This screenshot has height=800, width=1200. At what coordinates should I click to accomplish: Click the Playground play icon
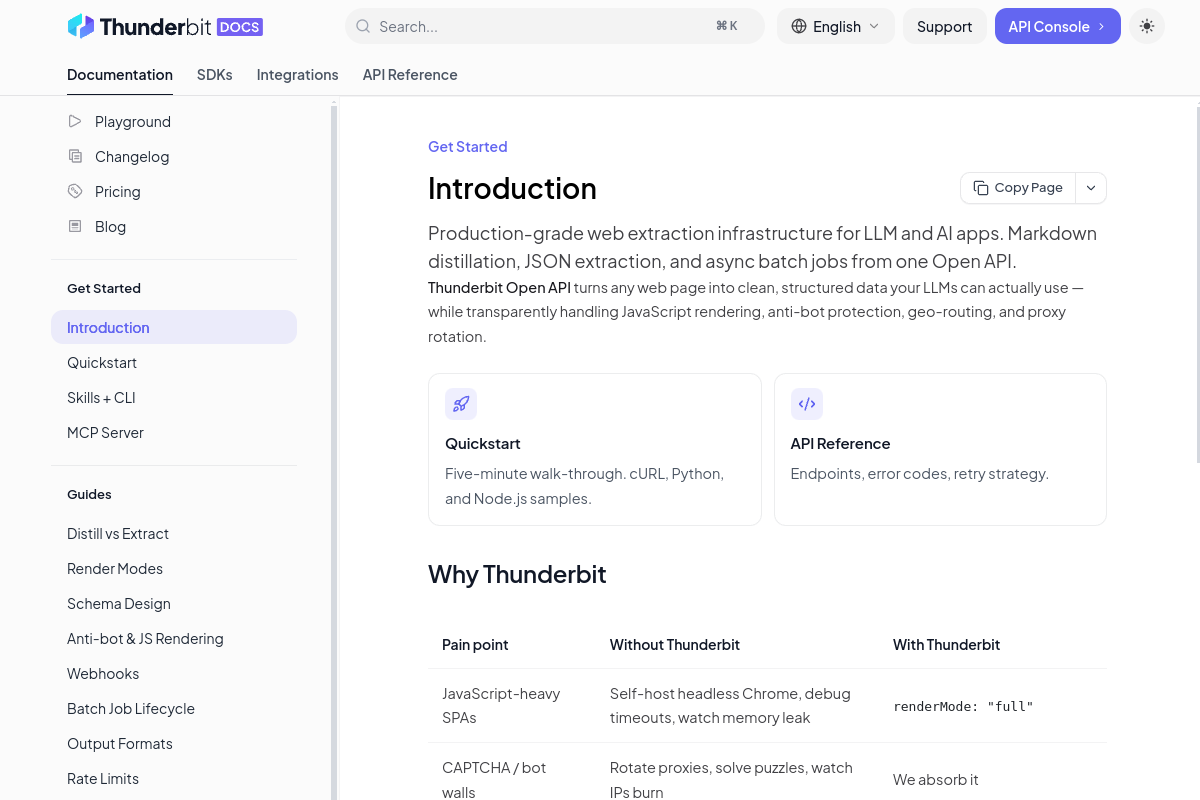75,121
